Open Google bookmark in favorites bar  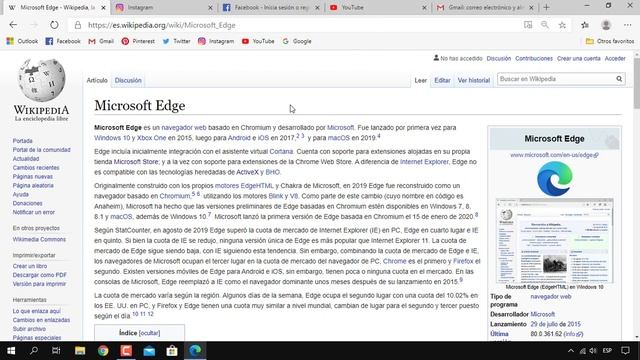pyautogui.click(x=297, y=41)
